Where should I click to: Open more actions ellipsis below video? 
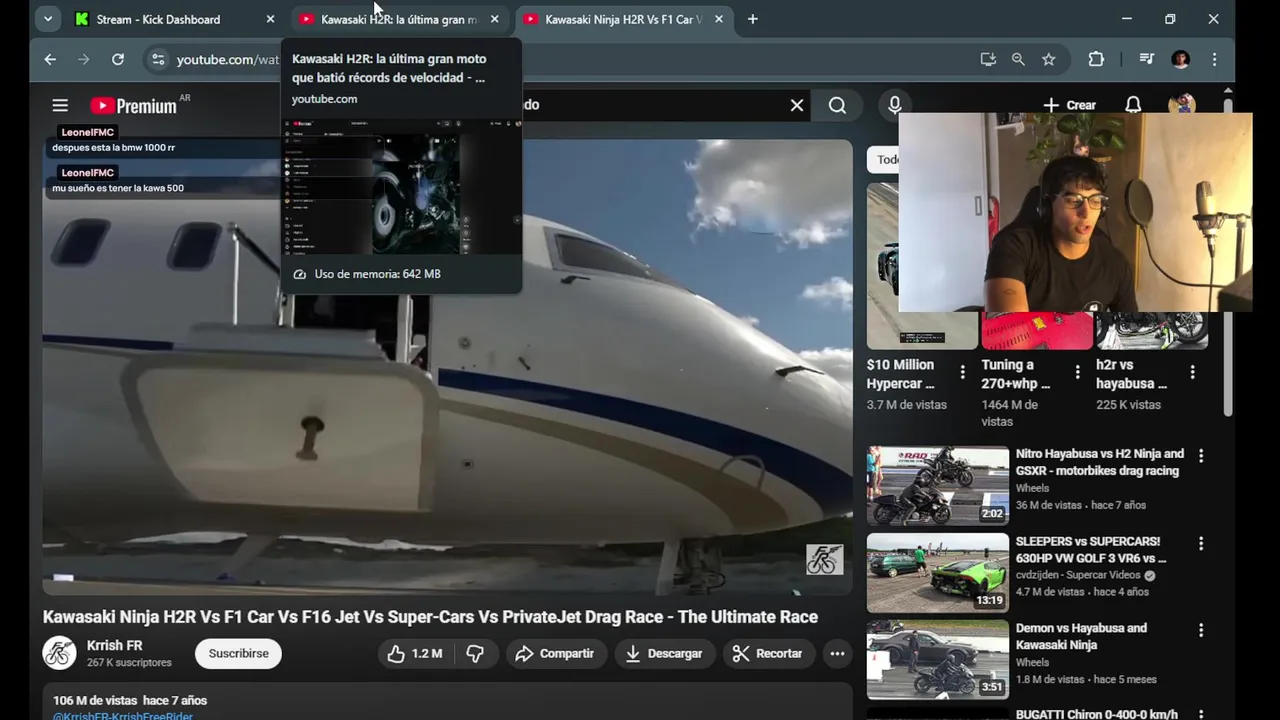[x=837, y=653]
